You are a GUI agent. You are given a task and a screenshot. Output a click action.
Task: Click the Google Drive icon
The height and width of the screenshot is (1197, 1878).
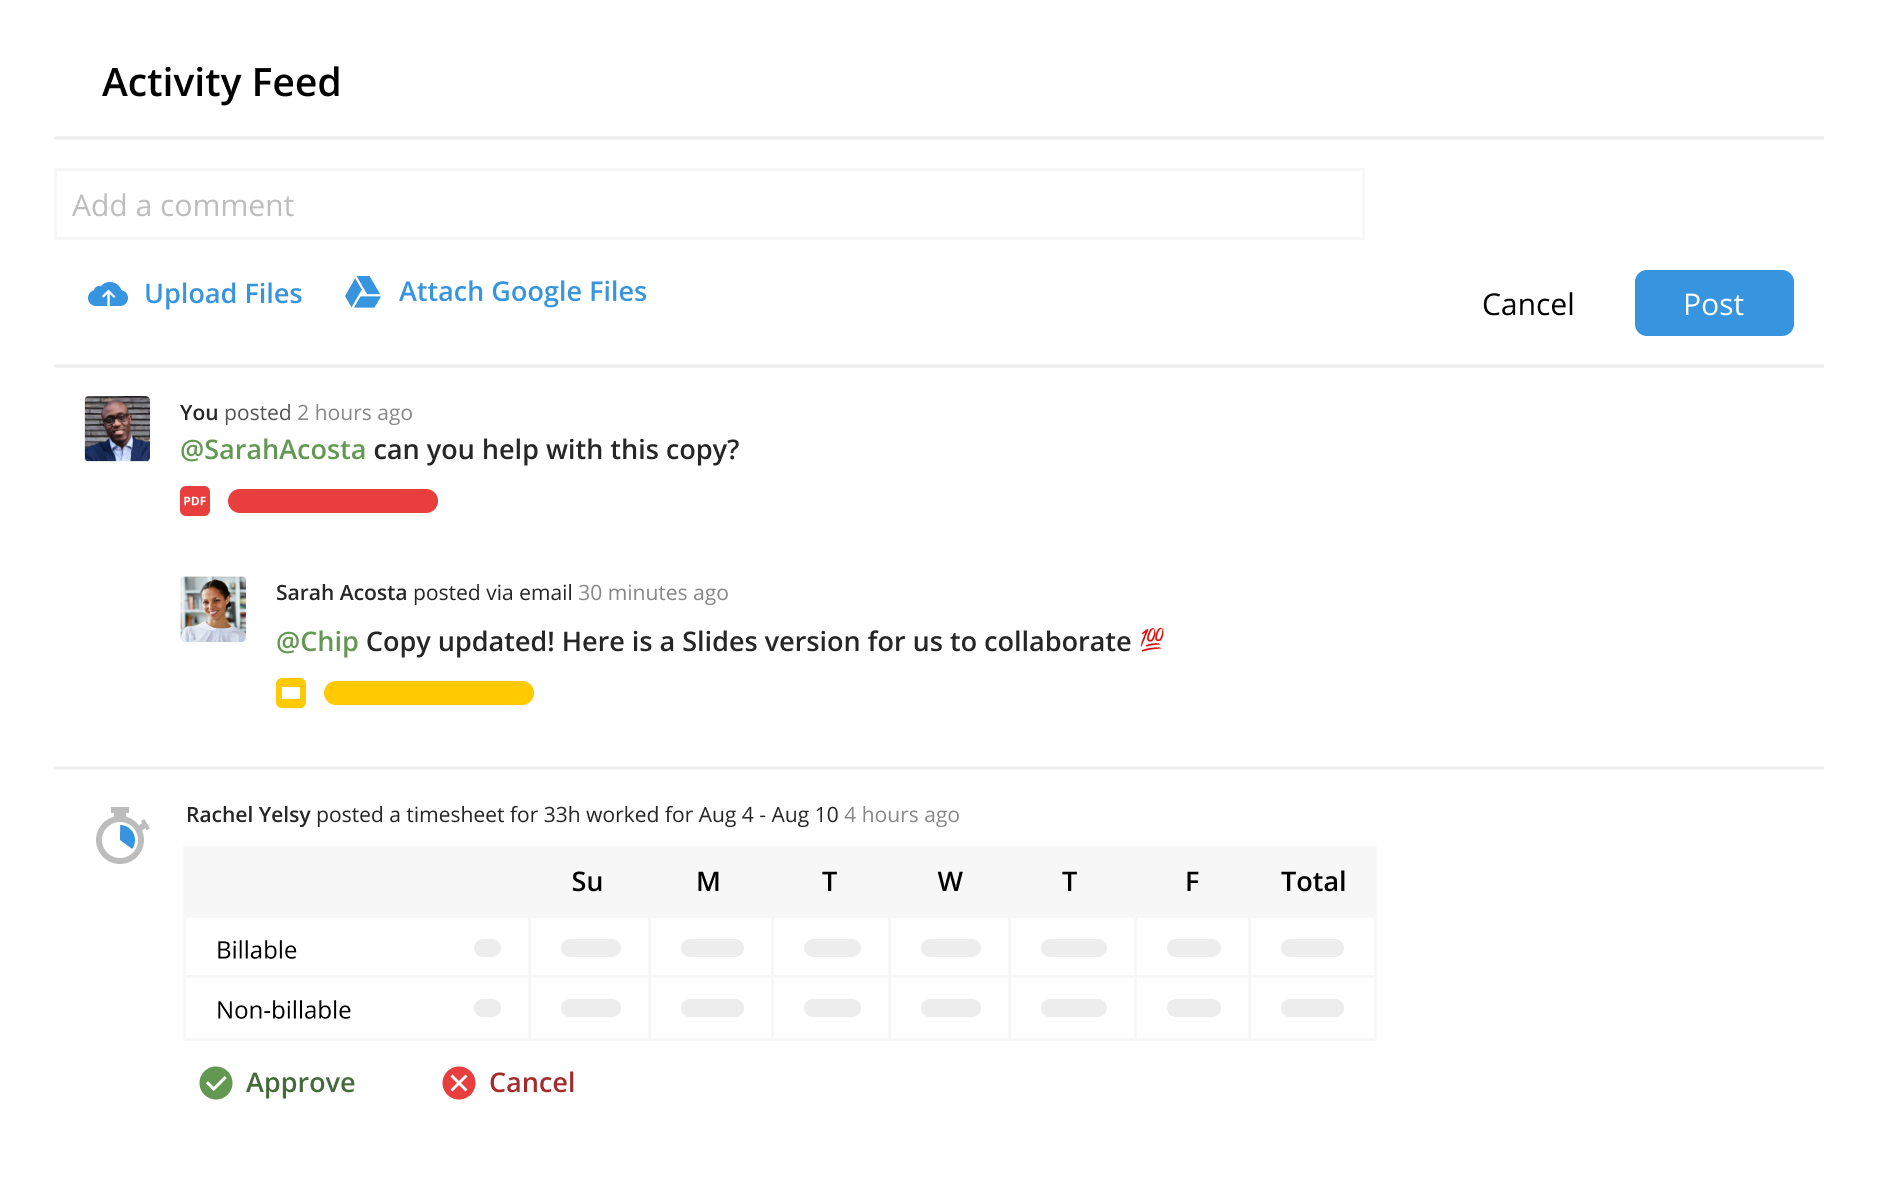[363, 292]
